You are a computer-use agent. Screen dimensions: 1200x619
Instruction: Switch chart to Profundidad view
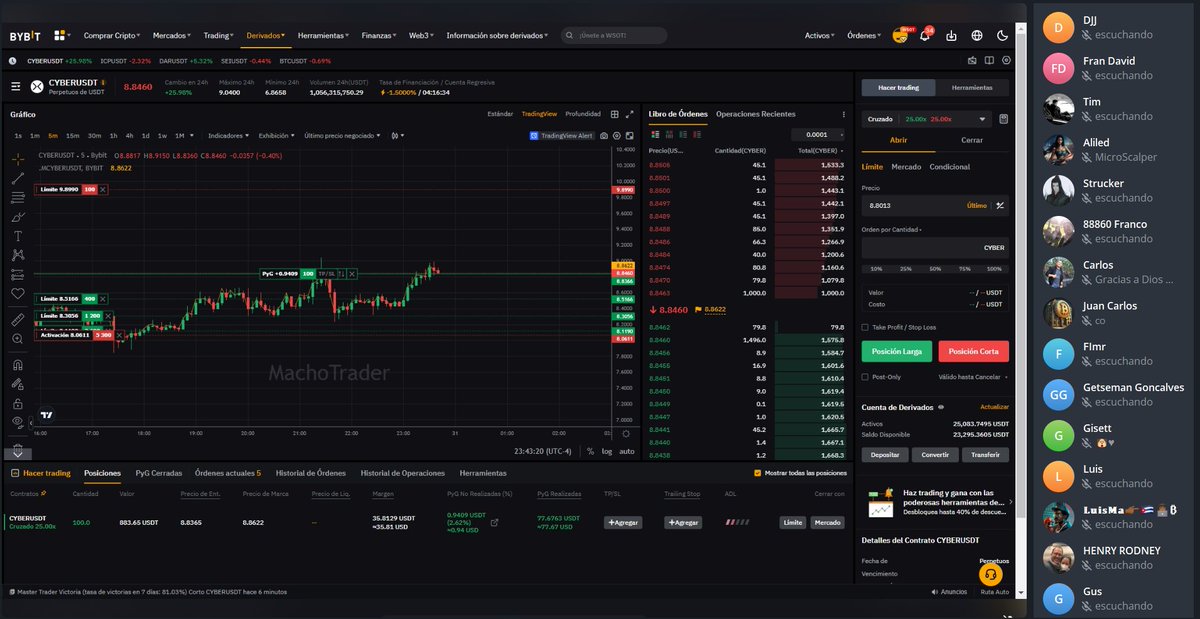click(583, 114)
